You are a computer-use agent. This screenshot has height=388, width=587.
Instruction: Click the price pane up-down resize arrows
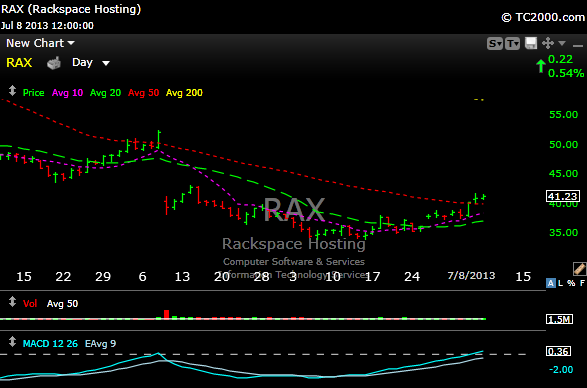pyautogui.click(x=12, y=91)
